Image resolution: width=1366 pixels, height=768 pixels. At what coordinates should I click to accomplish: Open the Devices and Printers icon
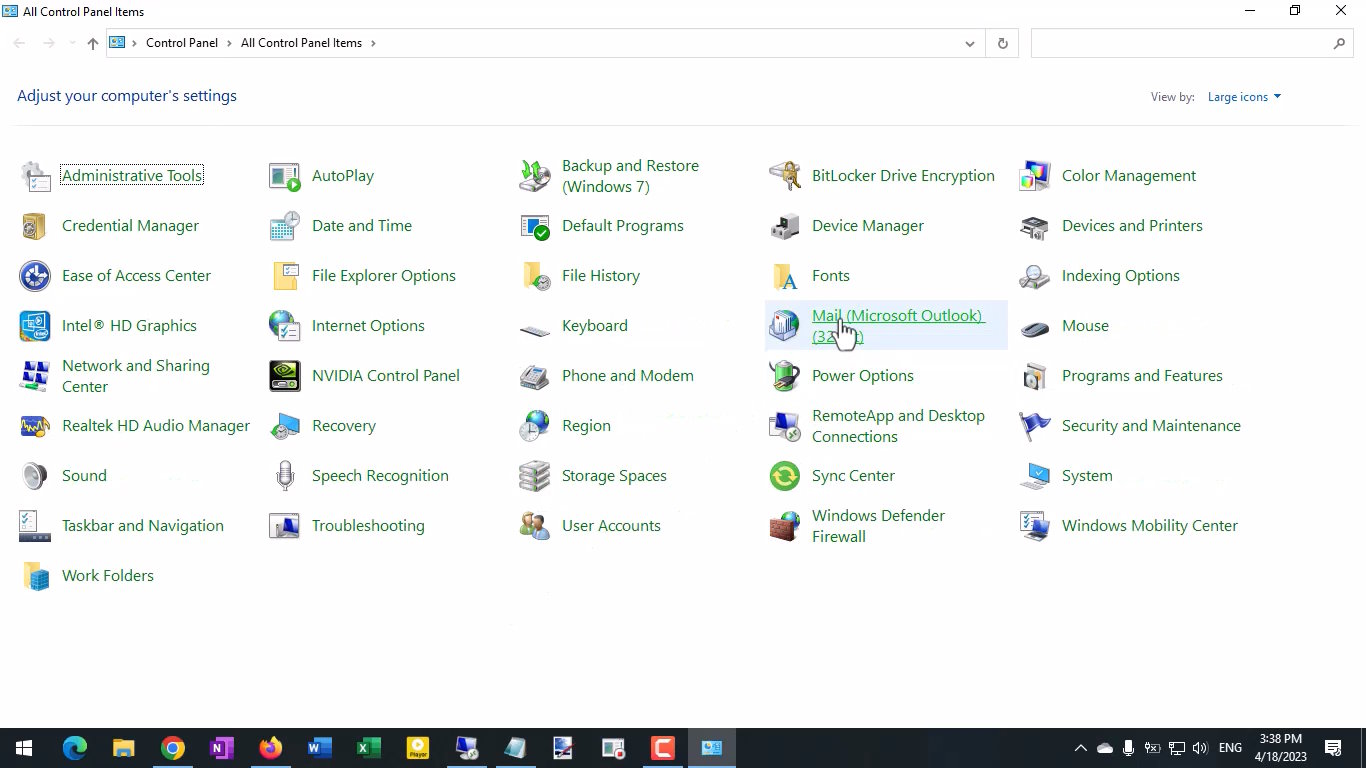(x=1035, y=226)
